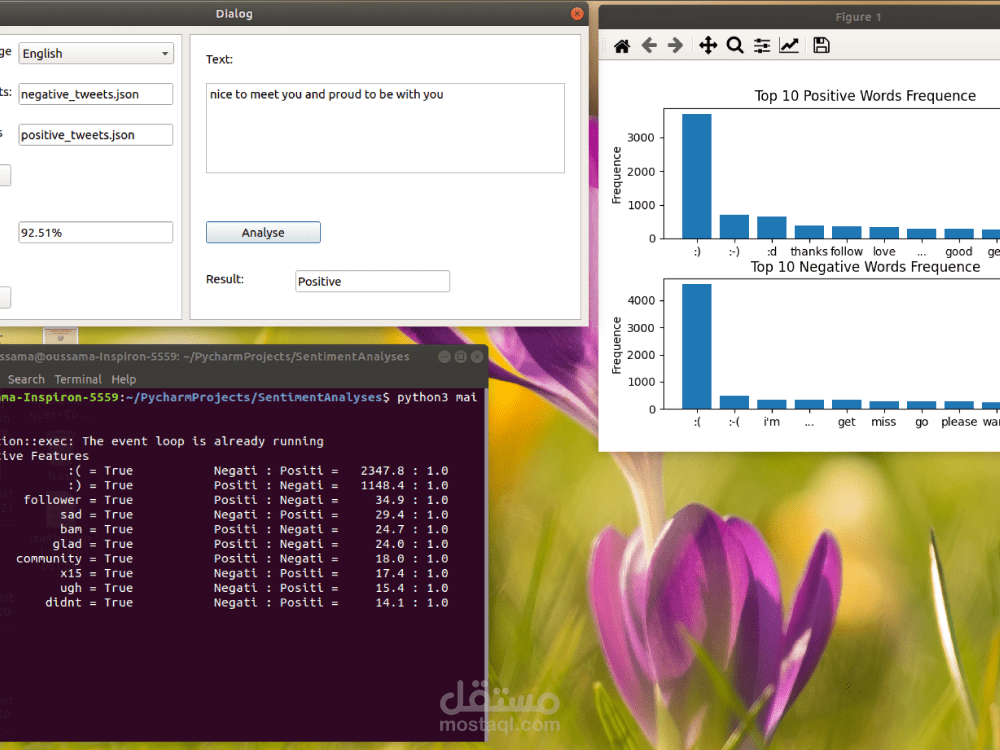
Task: Select the Result field showing Positive
Action: [x=372, y=281]
